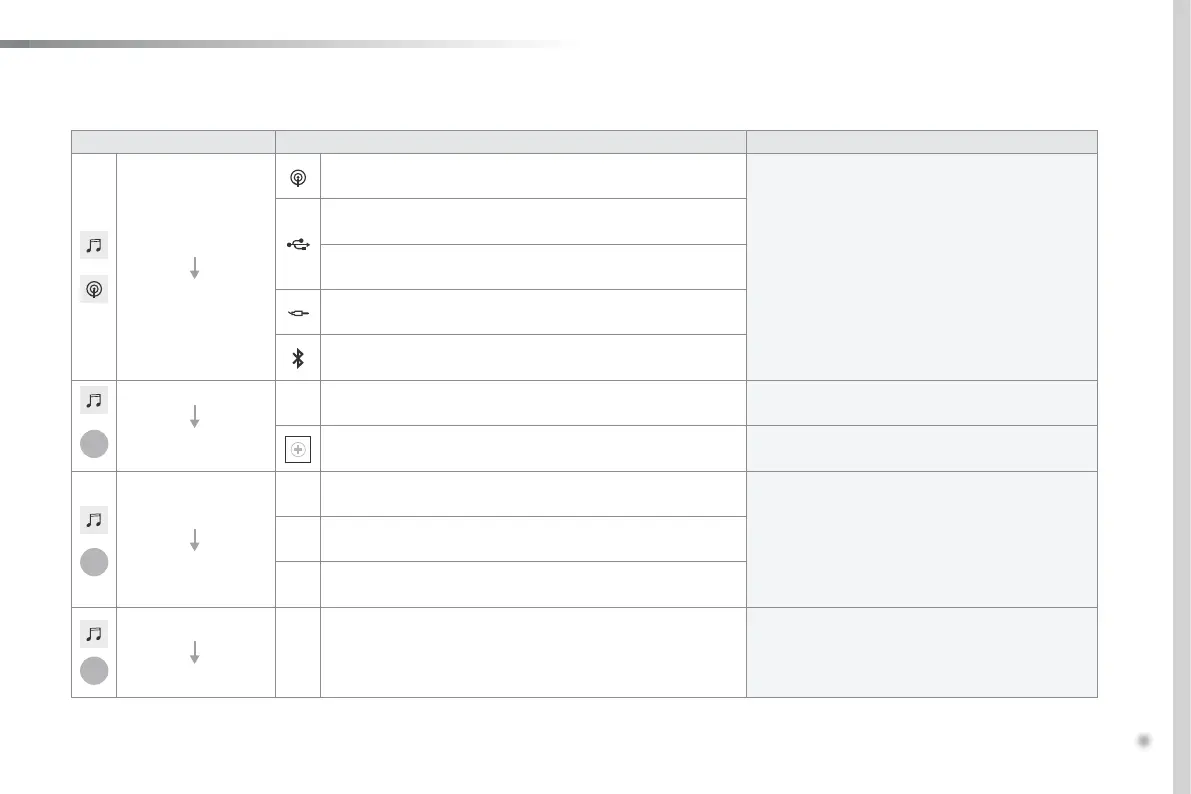Click the down arrow in the last table row

click(195, 652)
